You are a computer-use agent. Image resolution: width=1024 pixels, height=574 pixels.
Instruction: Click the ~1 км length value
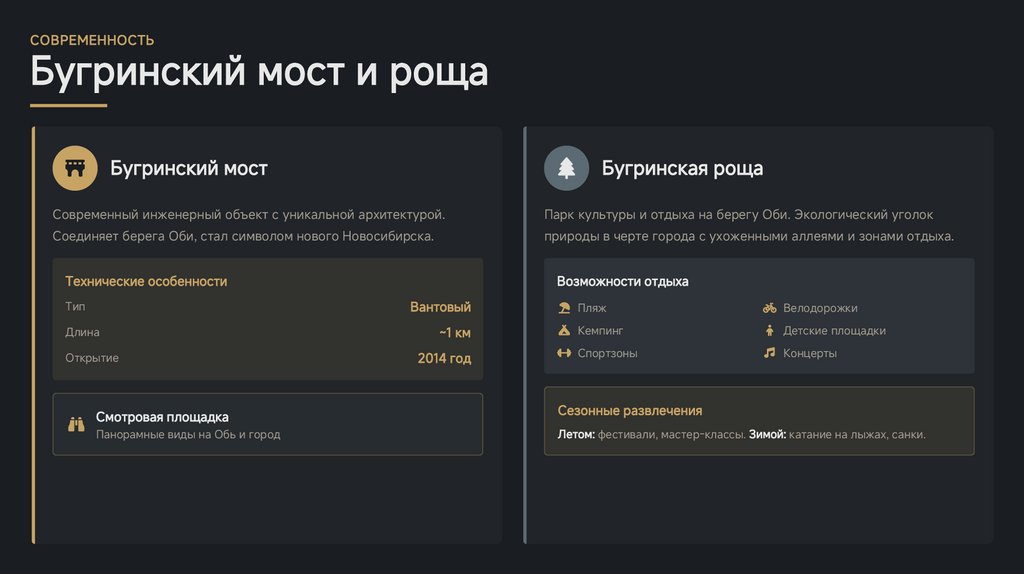(454, 332)
